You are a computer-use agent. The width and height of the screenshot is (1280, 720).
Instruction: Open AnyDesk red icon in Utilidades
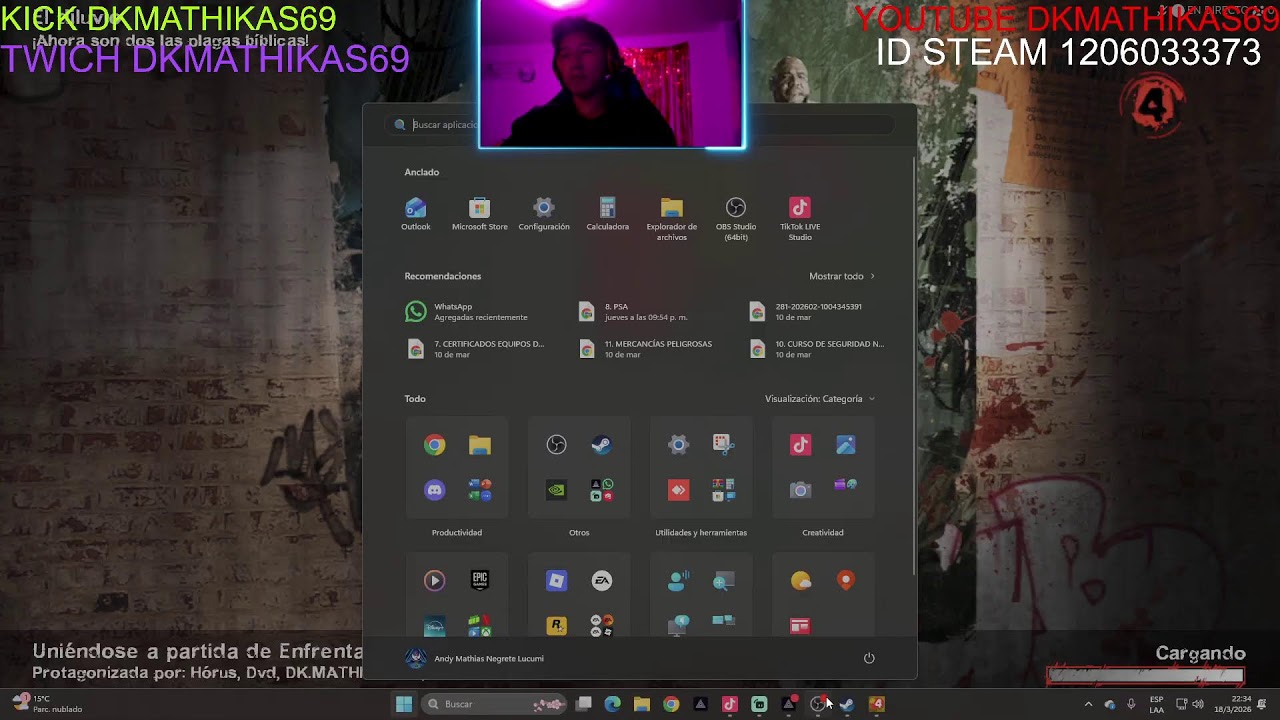coord(678,490)
